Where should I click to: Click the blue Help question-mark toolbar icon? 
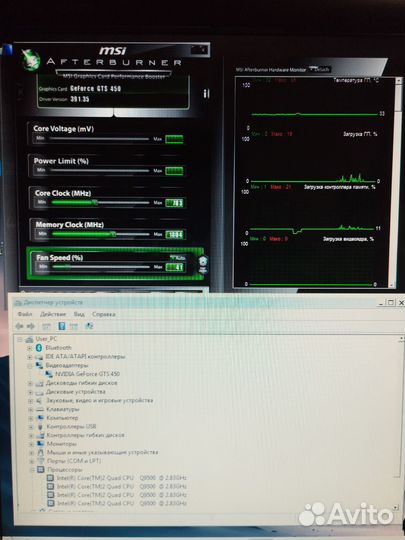(x=62, y=326)
